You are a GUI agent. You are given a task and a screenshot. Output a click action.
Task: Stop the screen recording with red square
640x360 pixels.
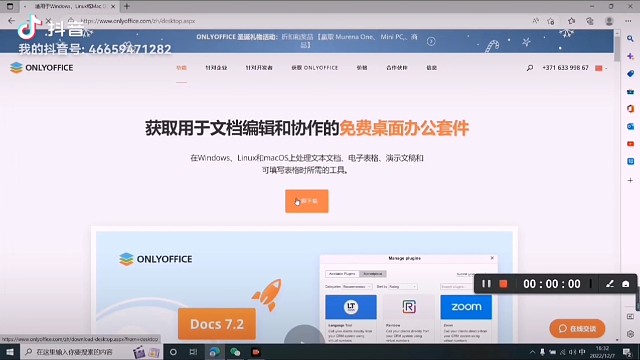click(x=503, y=284)
